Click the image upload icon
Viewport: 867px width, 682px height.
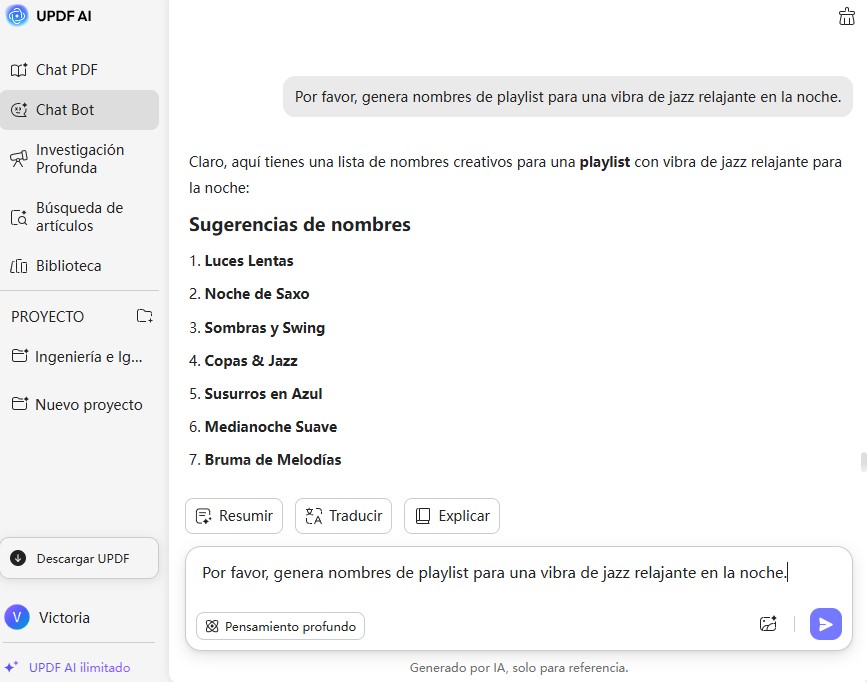pyautogui.click(x=768, y=624)
